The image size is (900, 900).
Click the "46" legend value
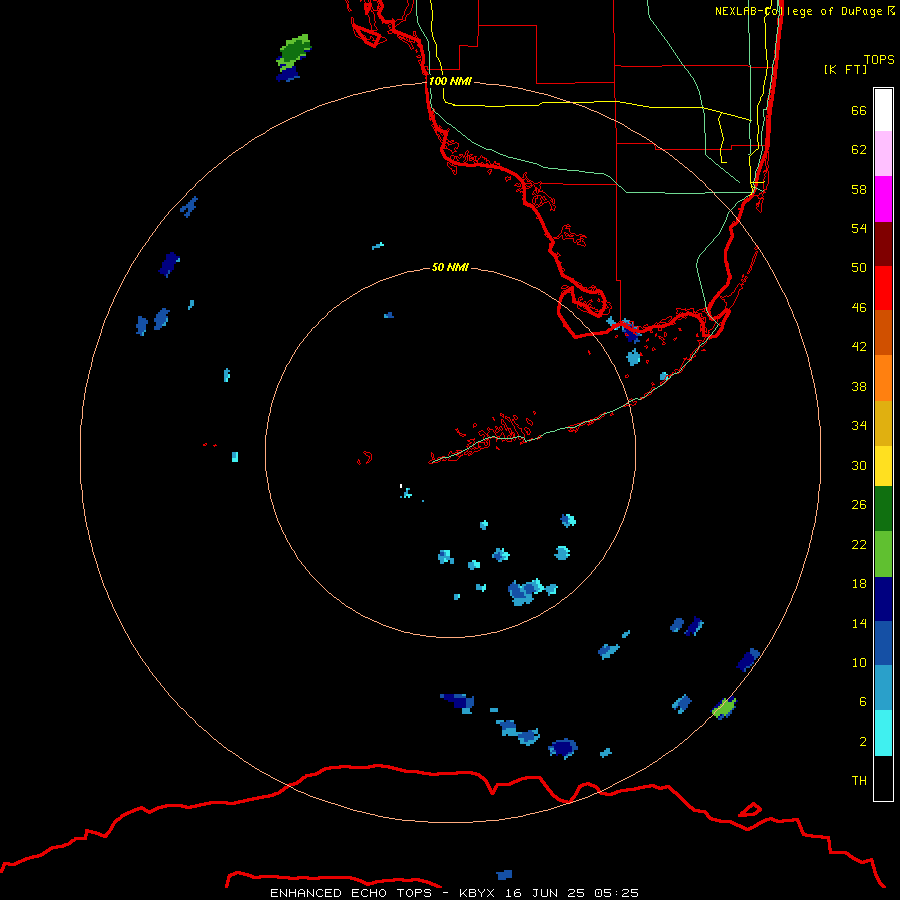click(859, 308)
